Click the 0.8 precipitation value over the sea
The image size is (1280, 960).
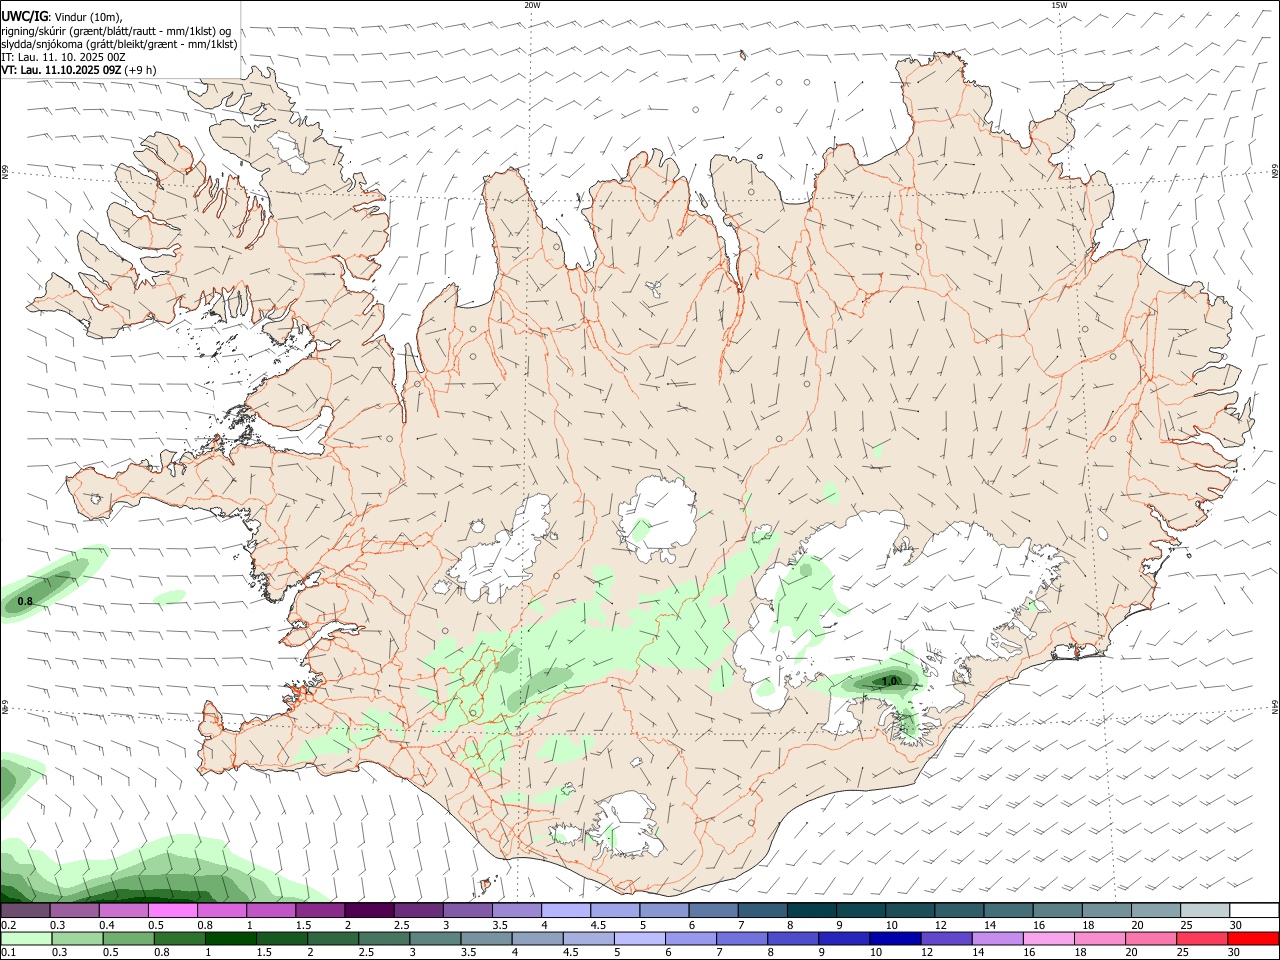pyautogui.click(x=26, y=602)
